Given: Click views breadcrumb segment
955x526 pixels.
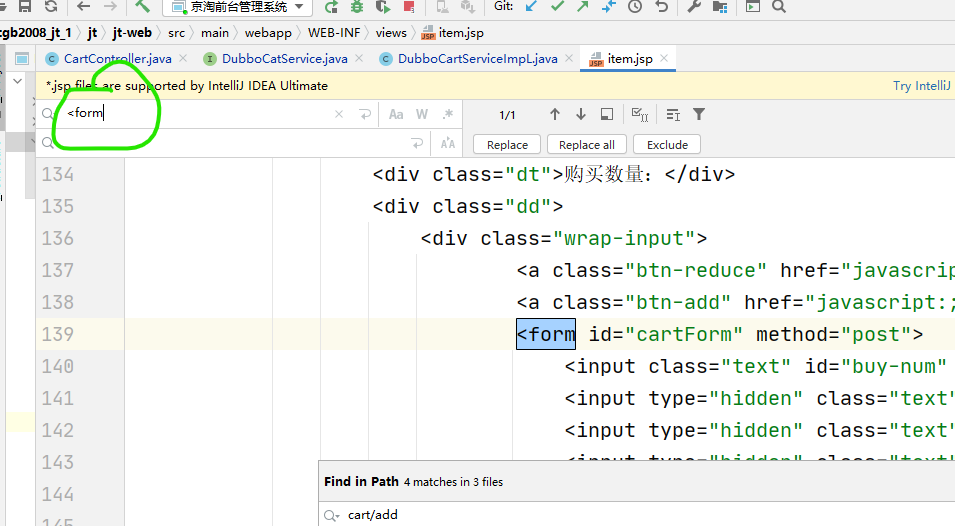Looking at the screenshot, I should tap(391, 33).
